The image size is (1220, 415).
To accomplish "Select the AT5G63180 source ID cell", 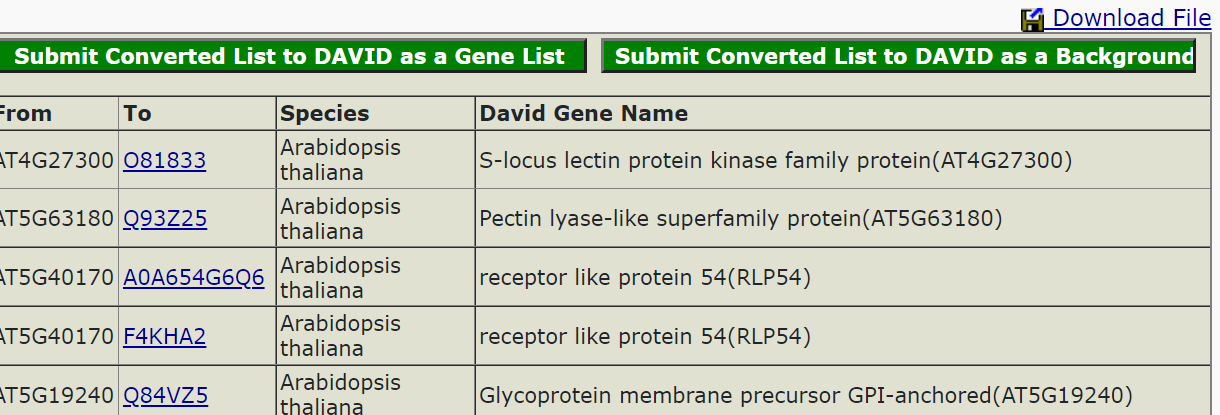I will tap(55, 219).
